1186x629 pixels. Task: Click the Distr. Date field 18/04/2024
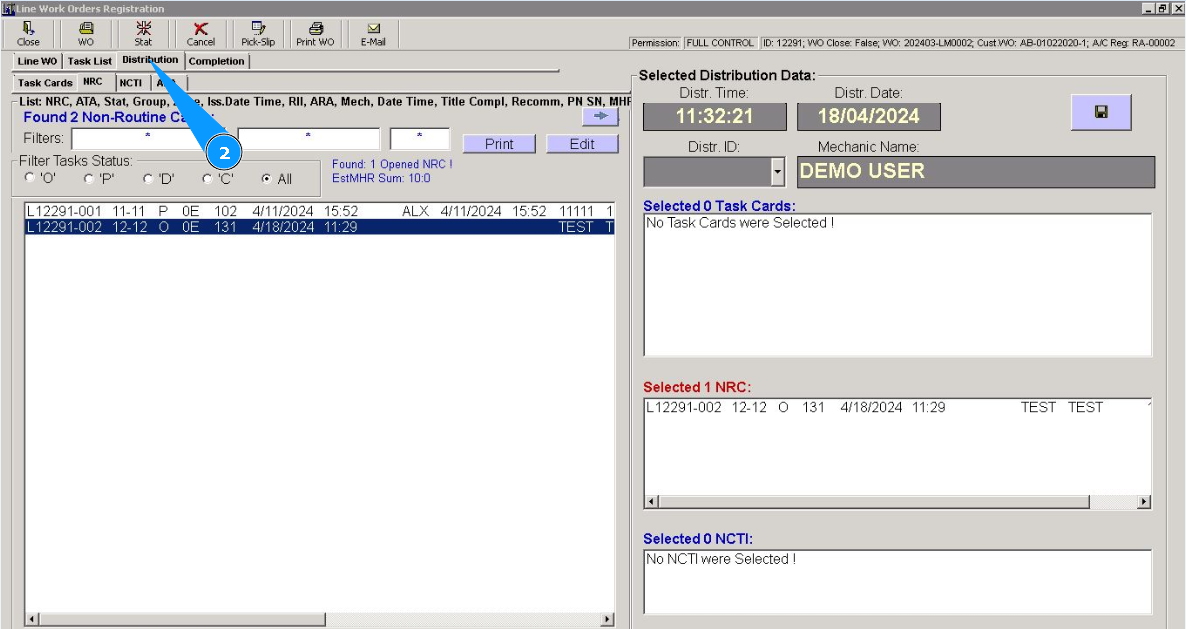(x=868, y=116)
